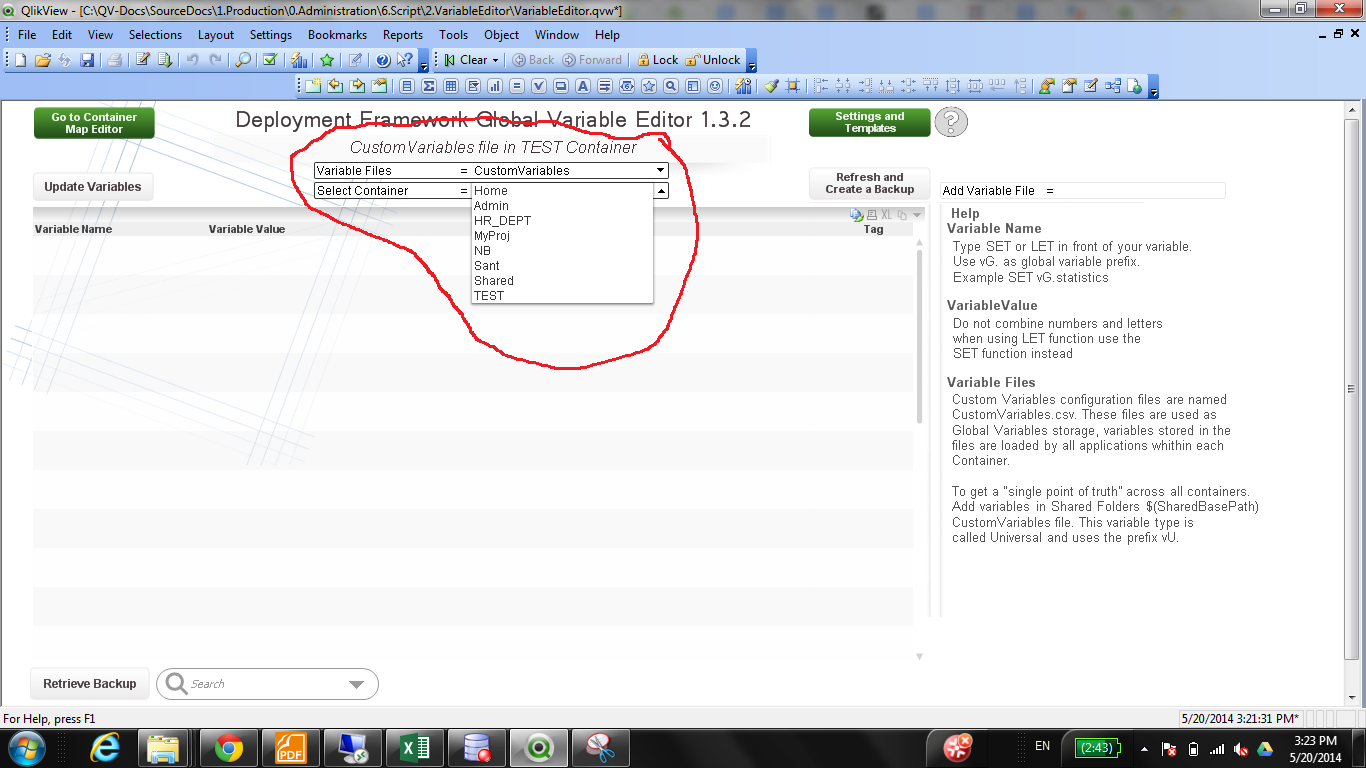Image resolution: width=1366 pixels, height=768 pixels.
Task: Collapse the Select Container dropdown arrow
Action: [660, 190]
